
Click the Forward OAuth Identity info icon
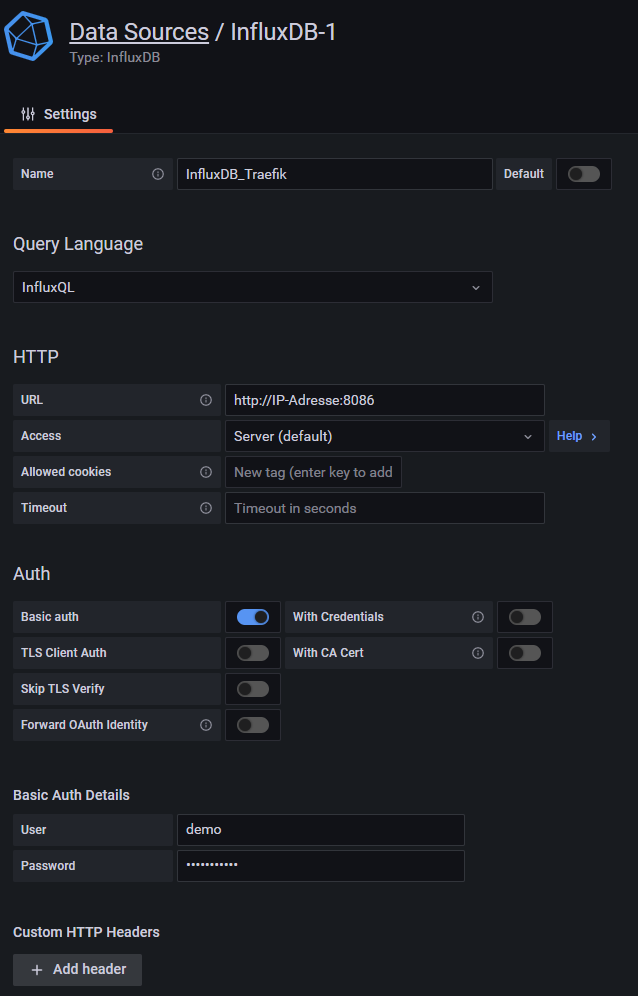tap(206, 725)
